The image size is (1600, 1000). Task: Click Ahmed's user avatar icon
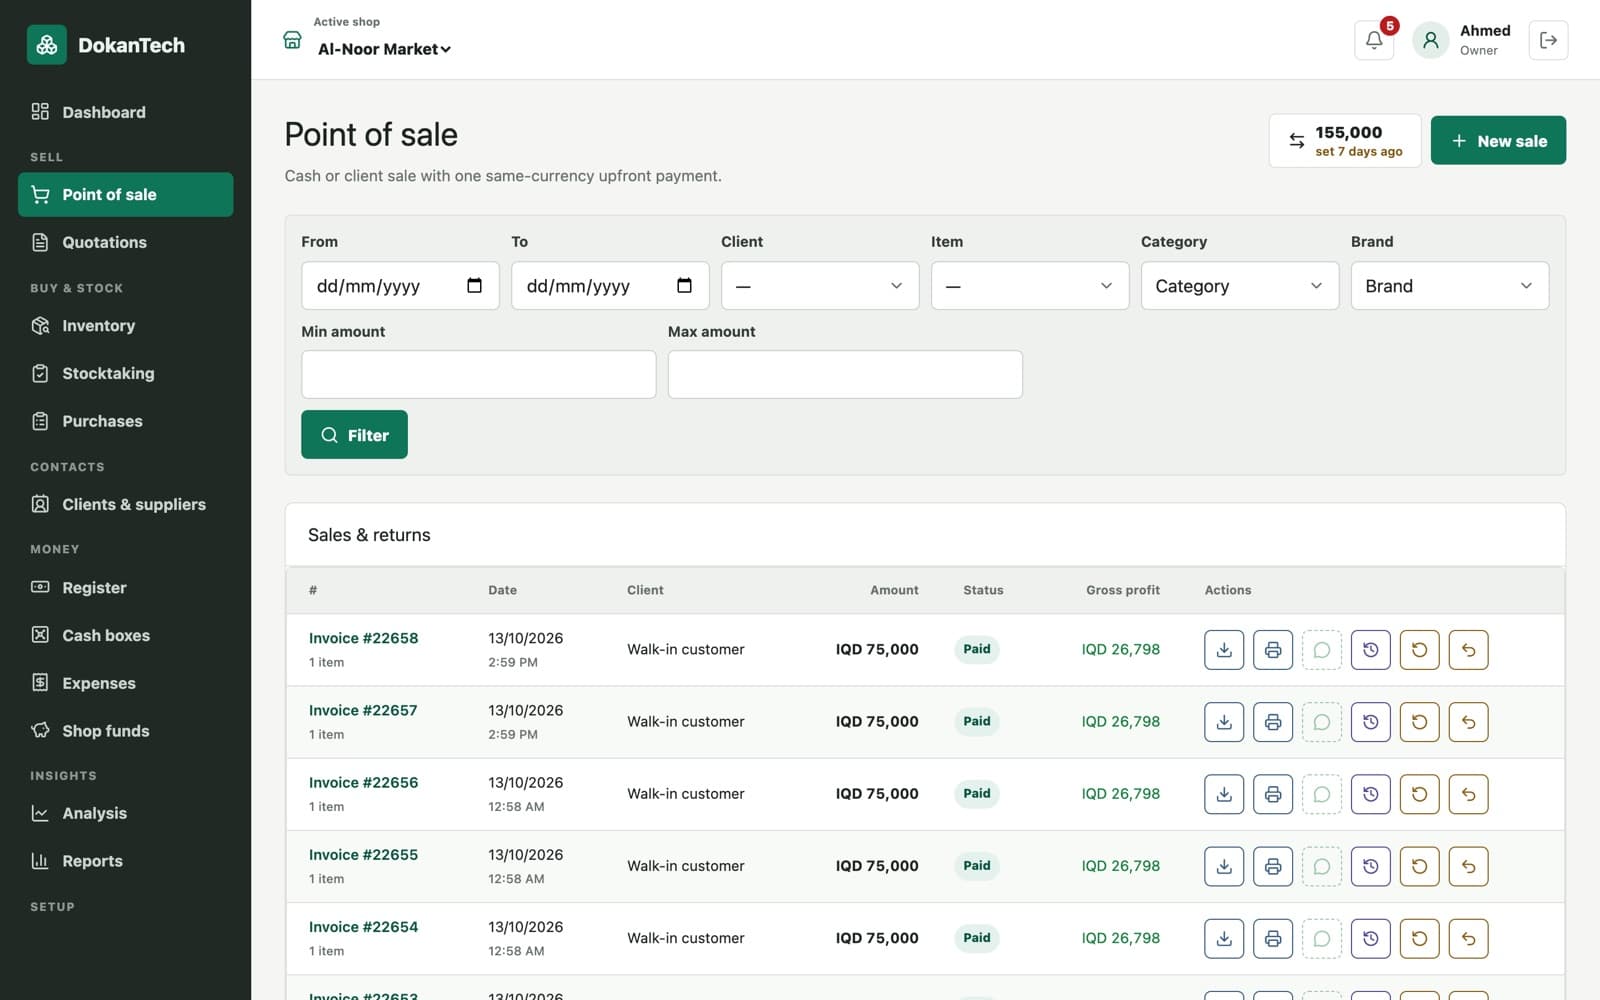click(1431, 40)
